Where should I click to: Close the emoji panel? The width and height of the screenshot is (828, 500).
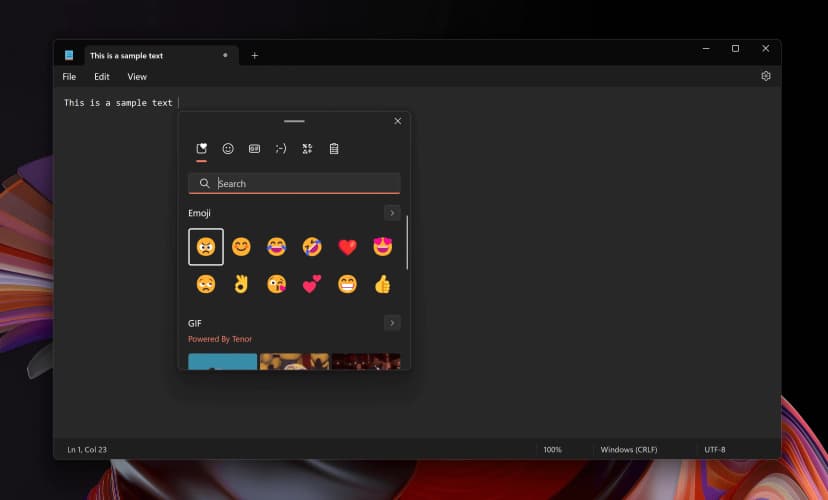(398, 121)
